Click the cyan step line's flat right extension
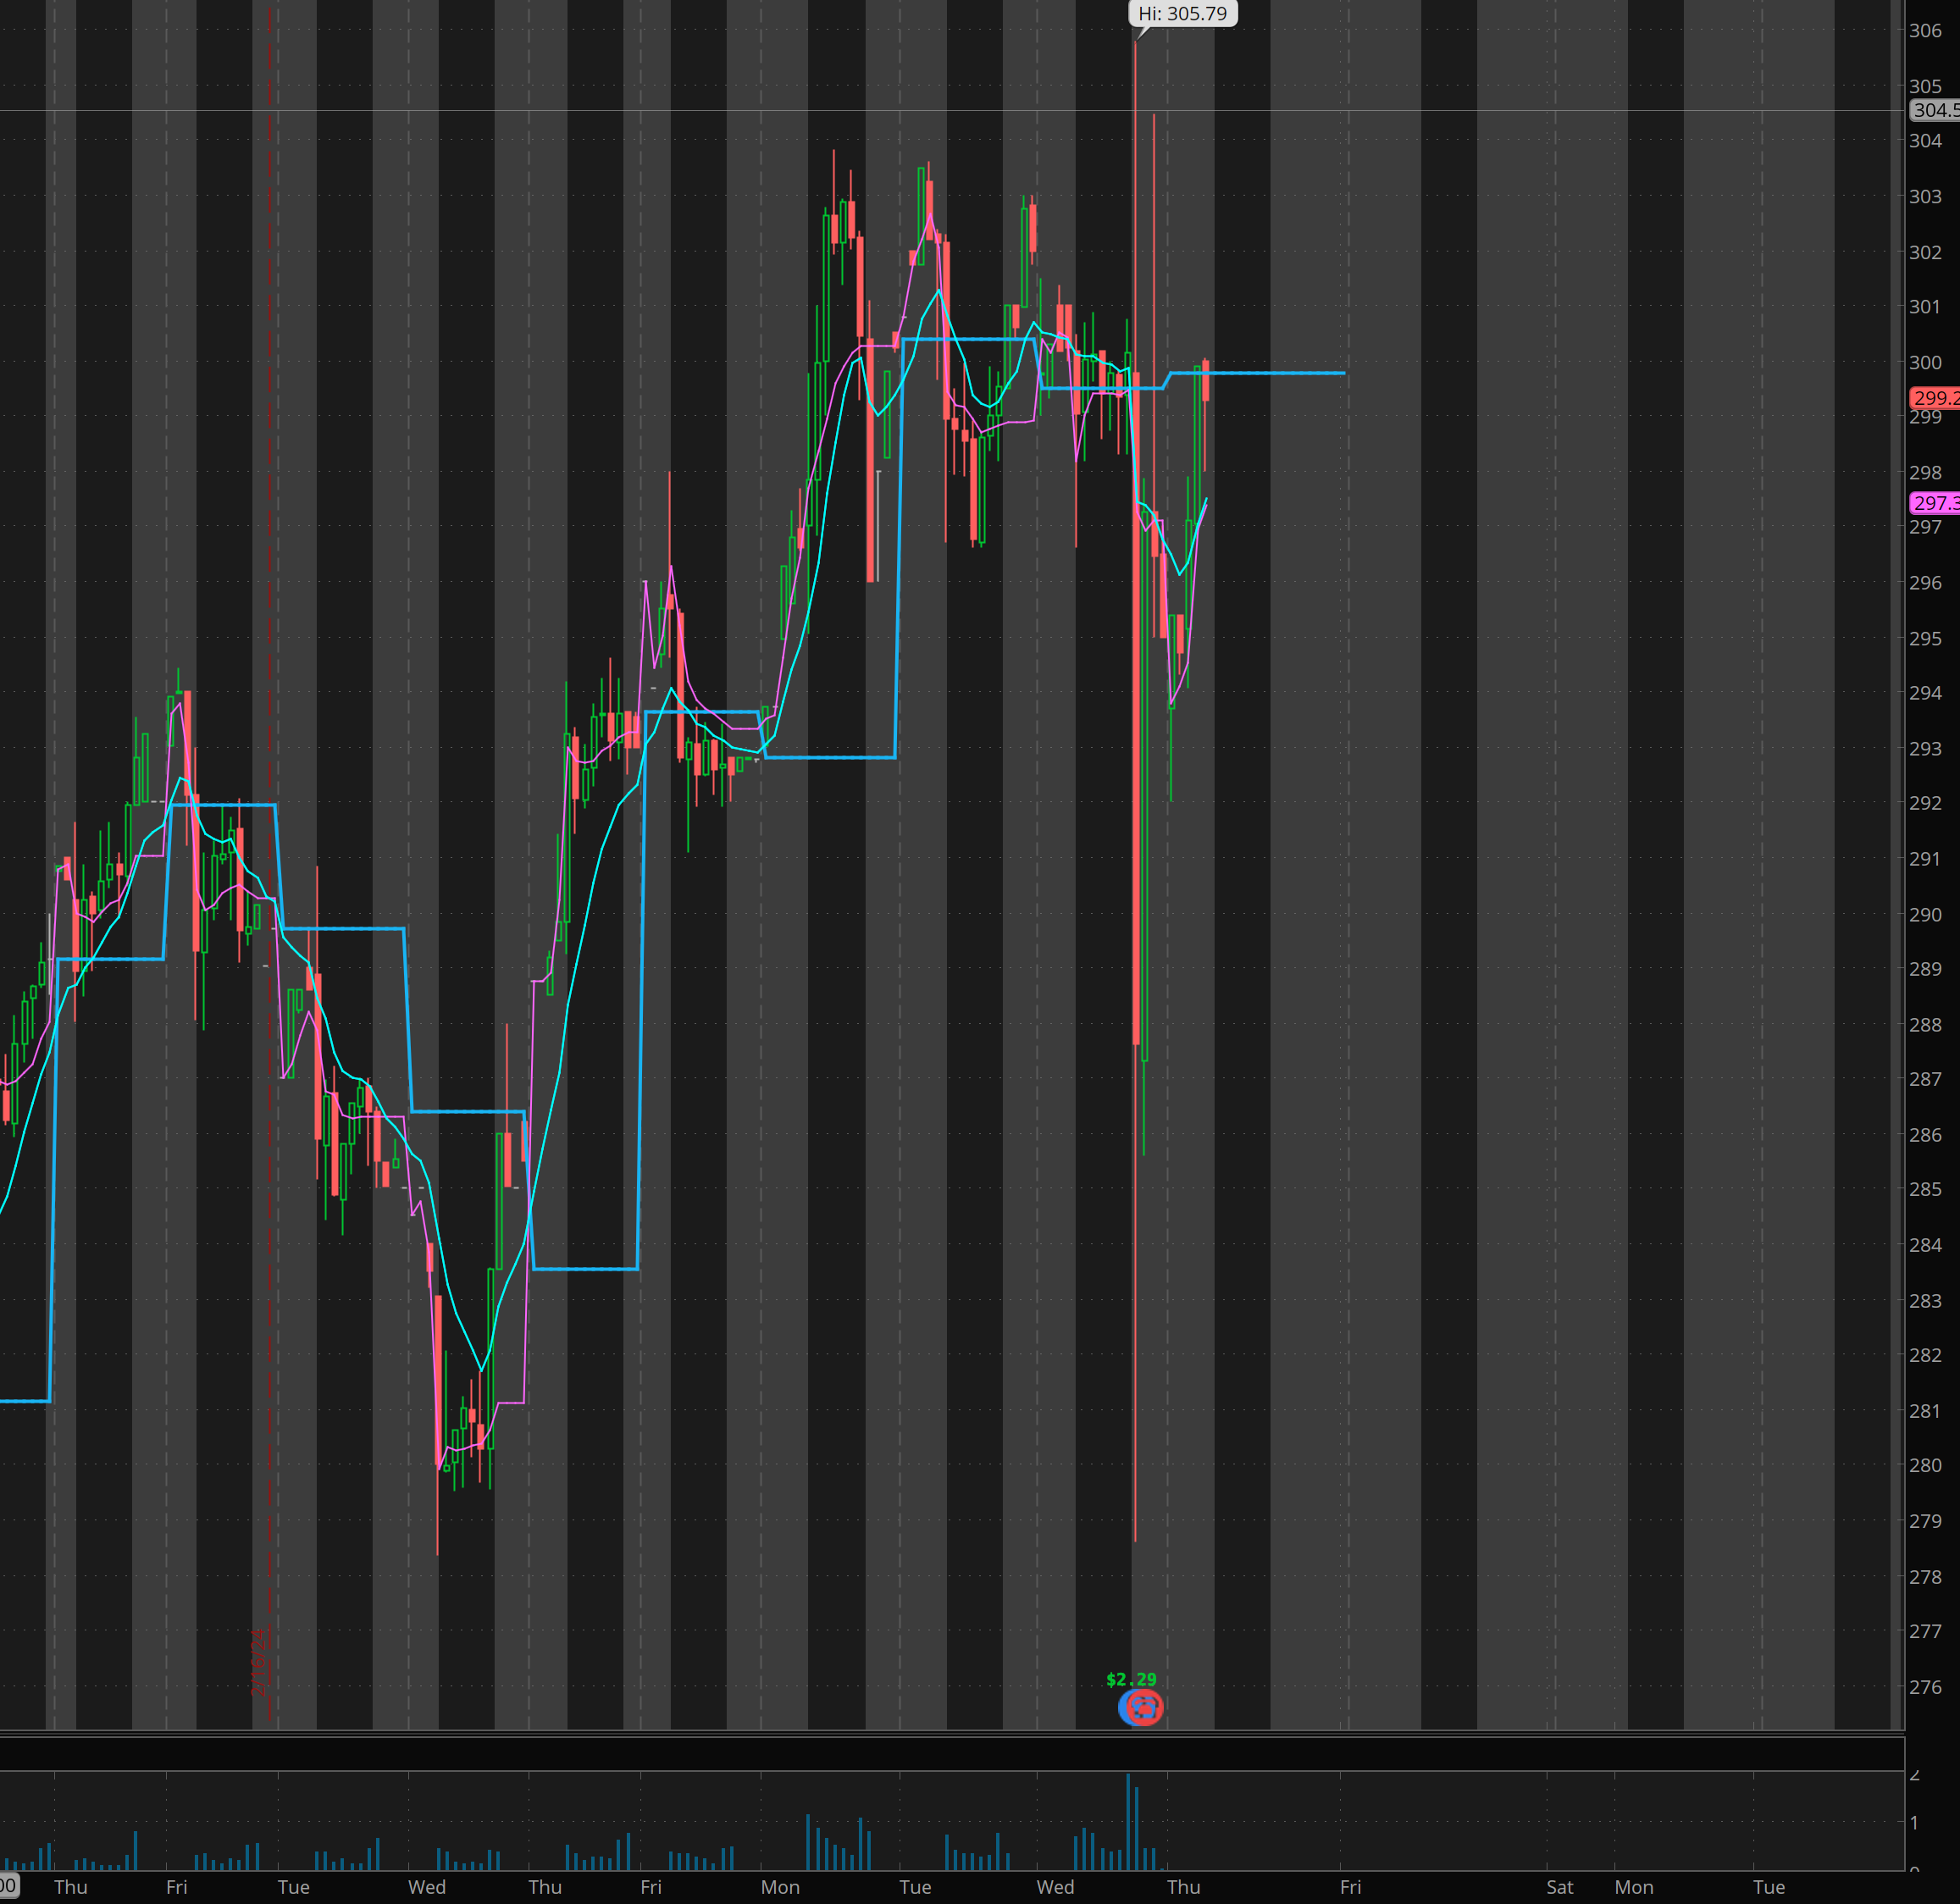 pyautogui.click(x=1280, y=373)
